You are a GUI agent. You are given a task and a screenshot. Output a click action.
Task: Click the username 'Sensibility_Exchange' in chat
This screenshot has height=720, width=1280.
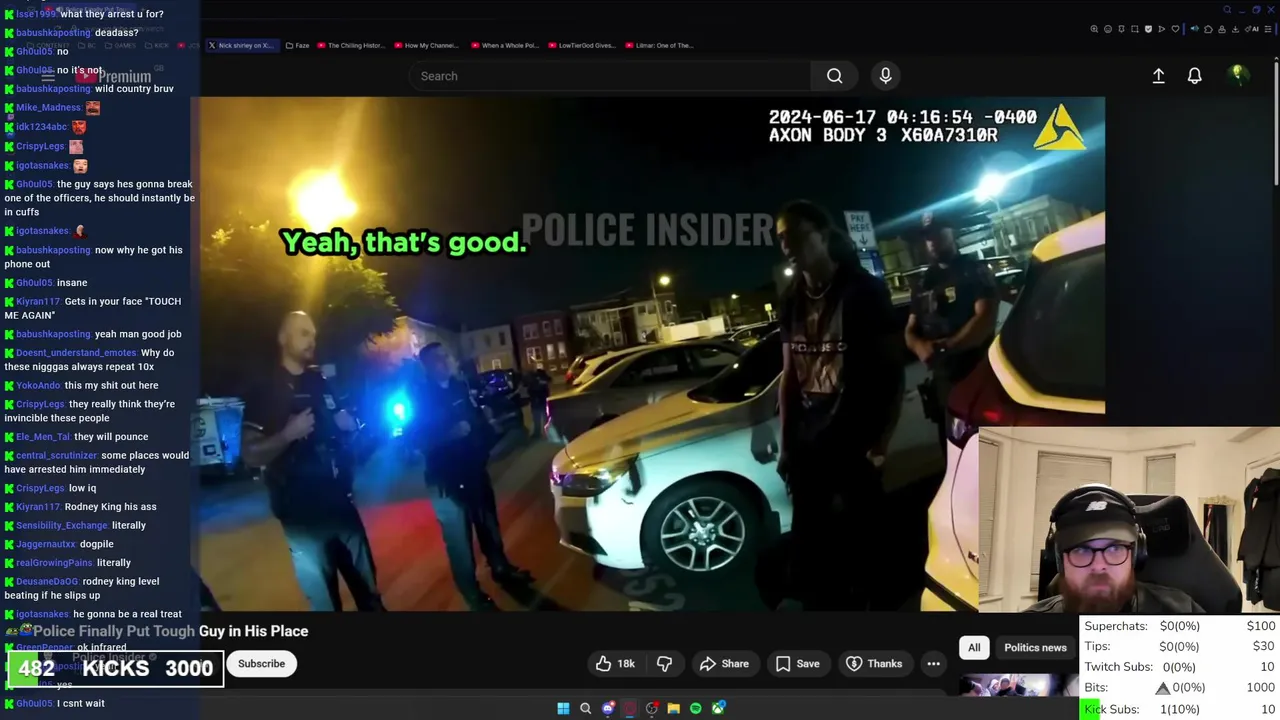tap(62, 526)
